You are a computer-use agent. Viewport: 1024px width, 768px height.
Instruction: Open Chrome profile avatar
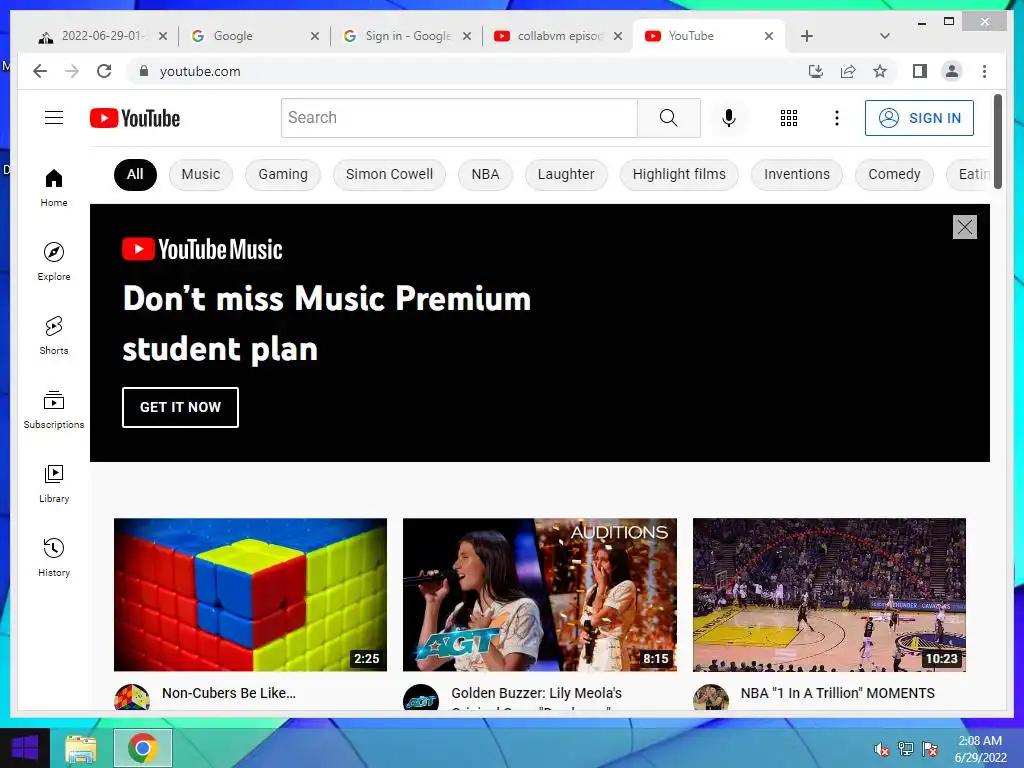click(952, 71)
